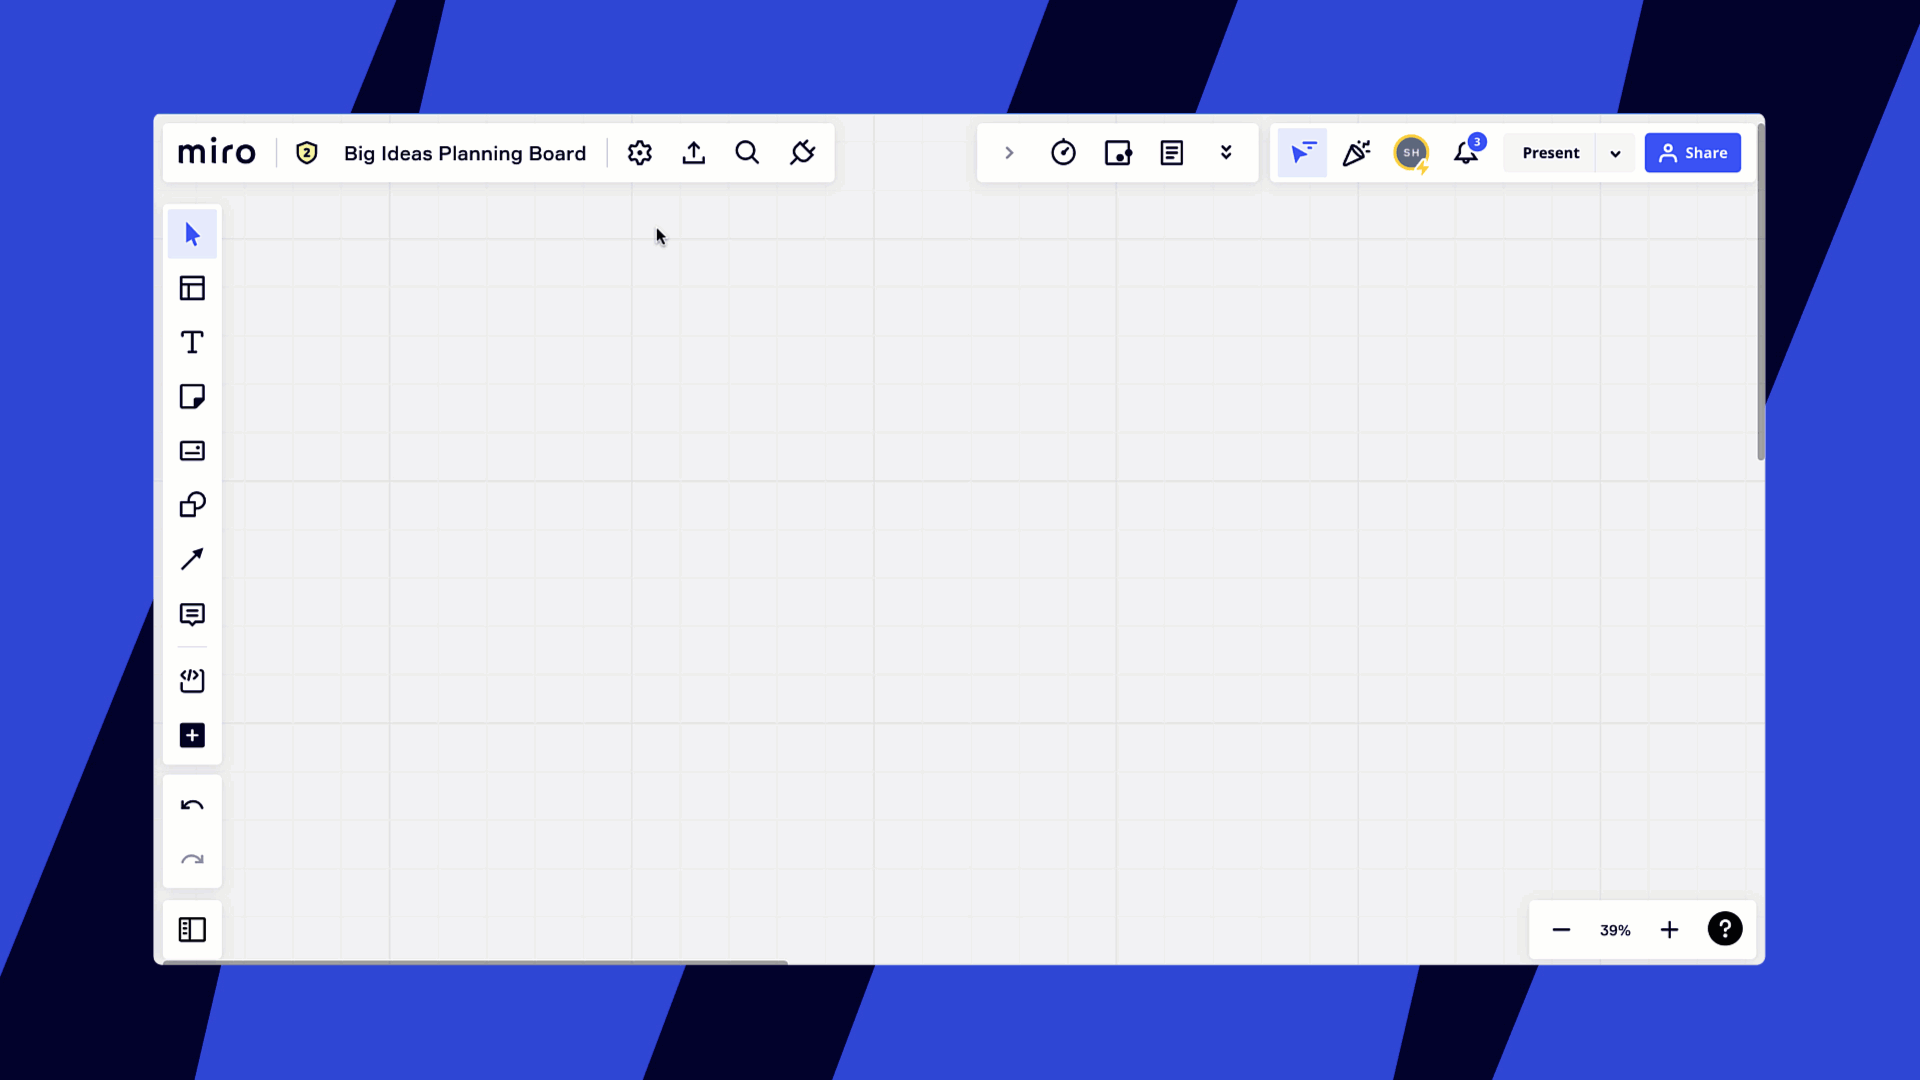This screenshot has height=1080, width=1920.
Task: Activate the Select cursor tool
Action: (x=192, y=235)
